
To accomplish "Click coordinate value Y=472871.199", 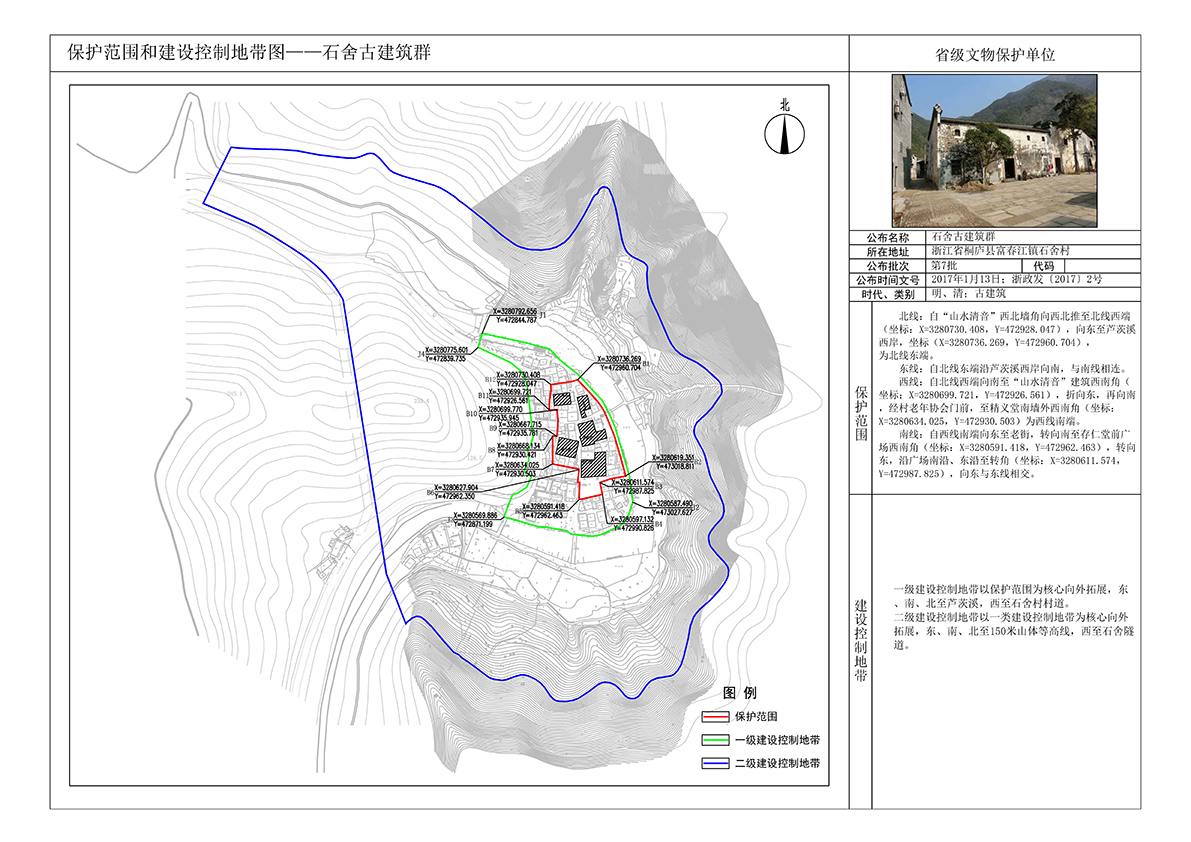I will coord(474,524).
